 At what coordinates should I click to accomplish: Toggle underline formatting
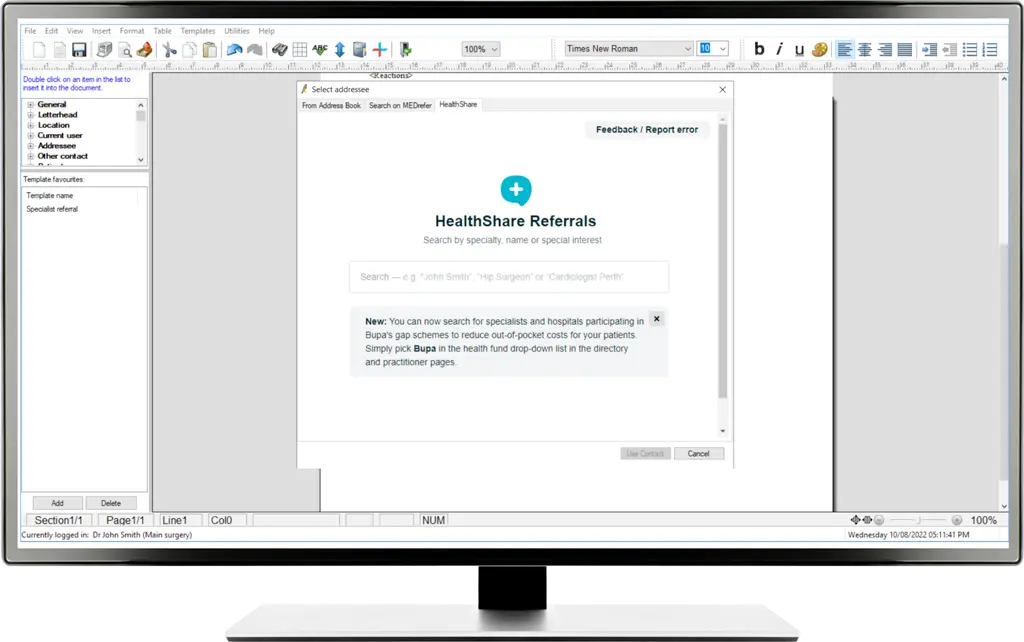799,49
